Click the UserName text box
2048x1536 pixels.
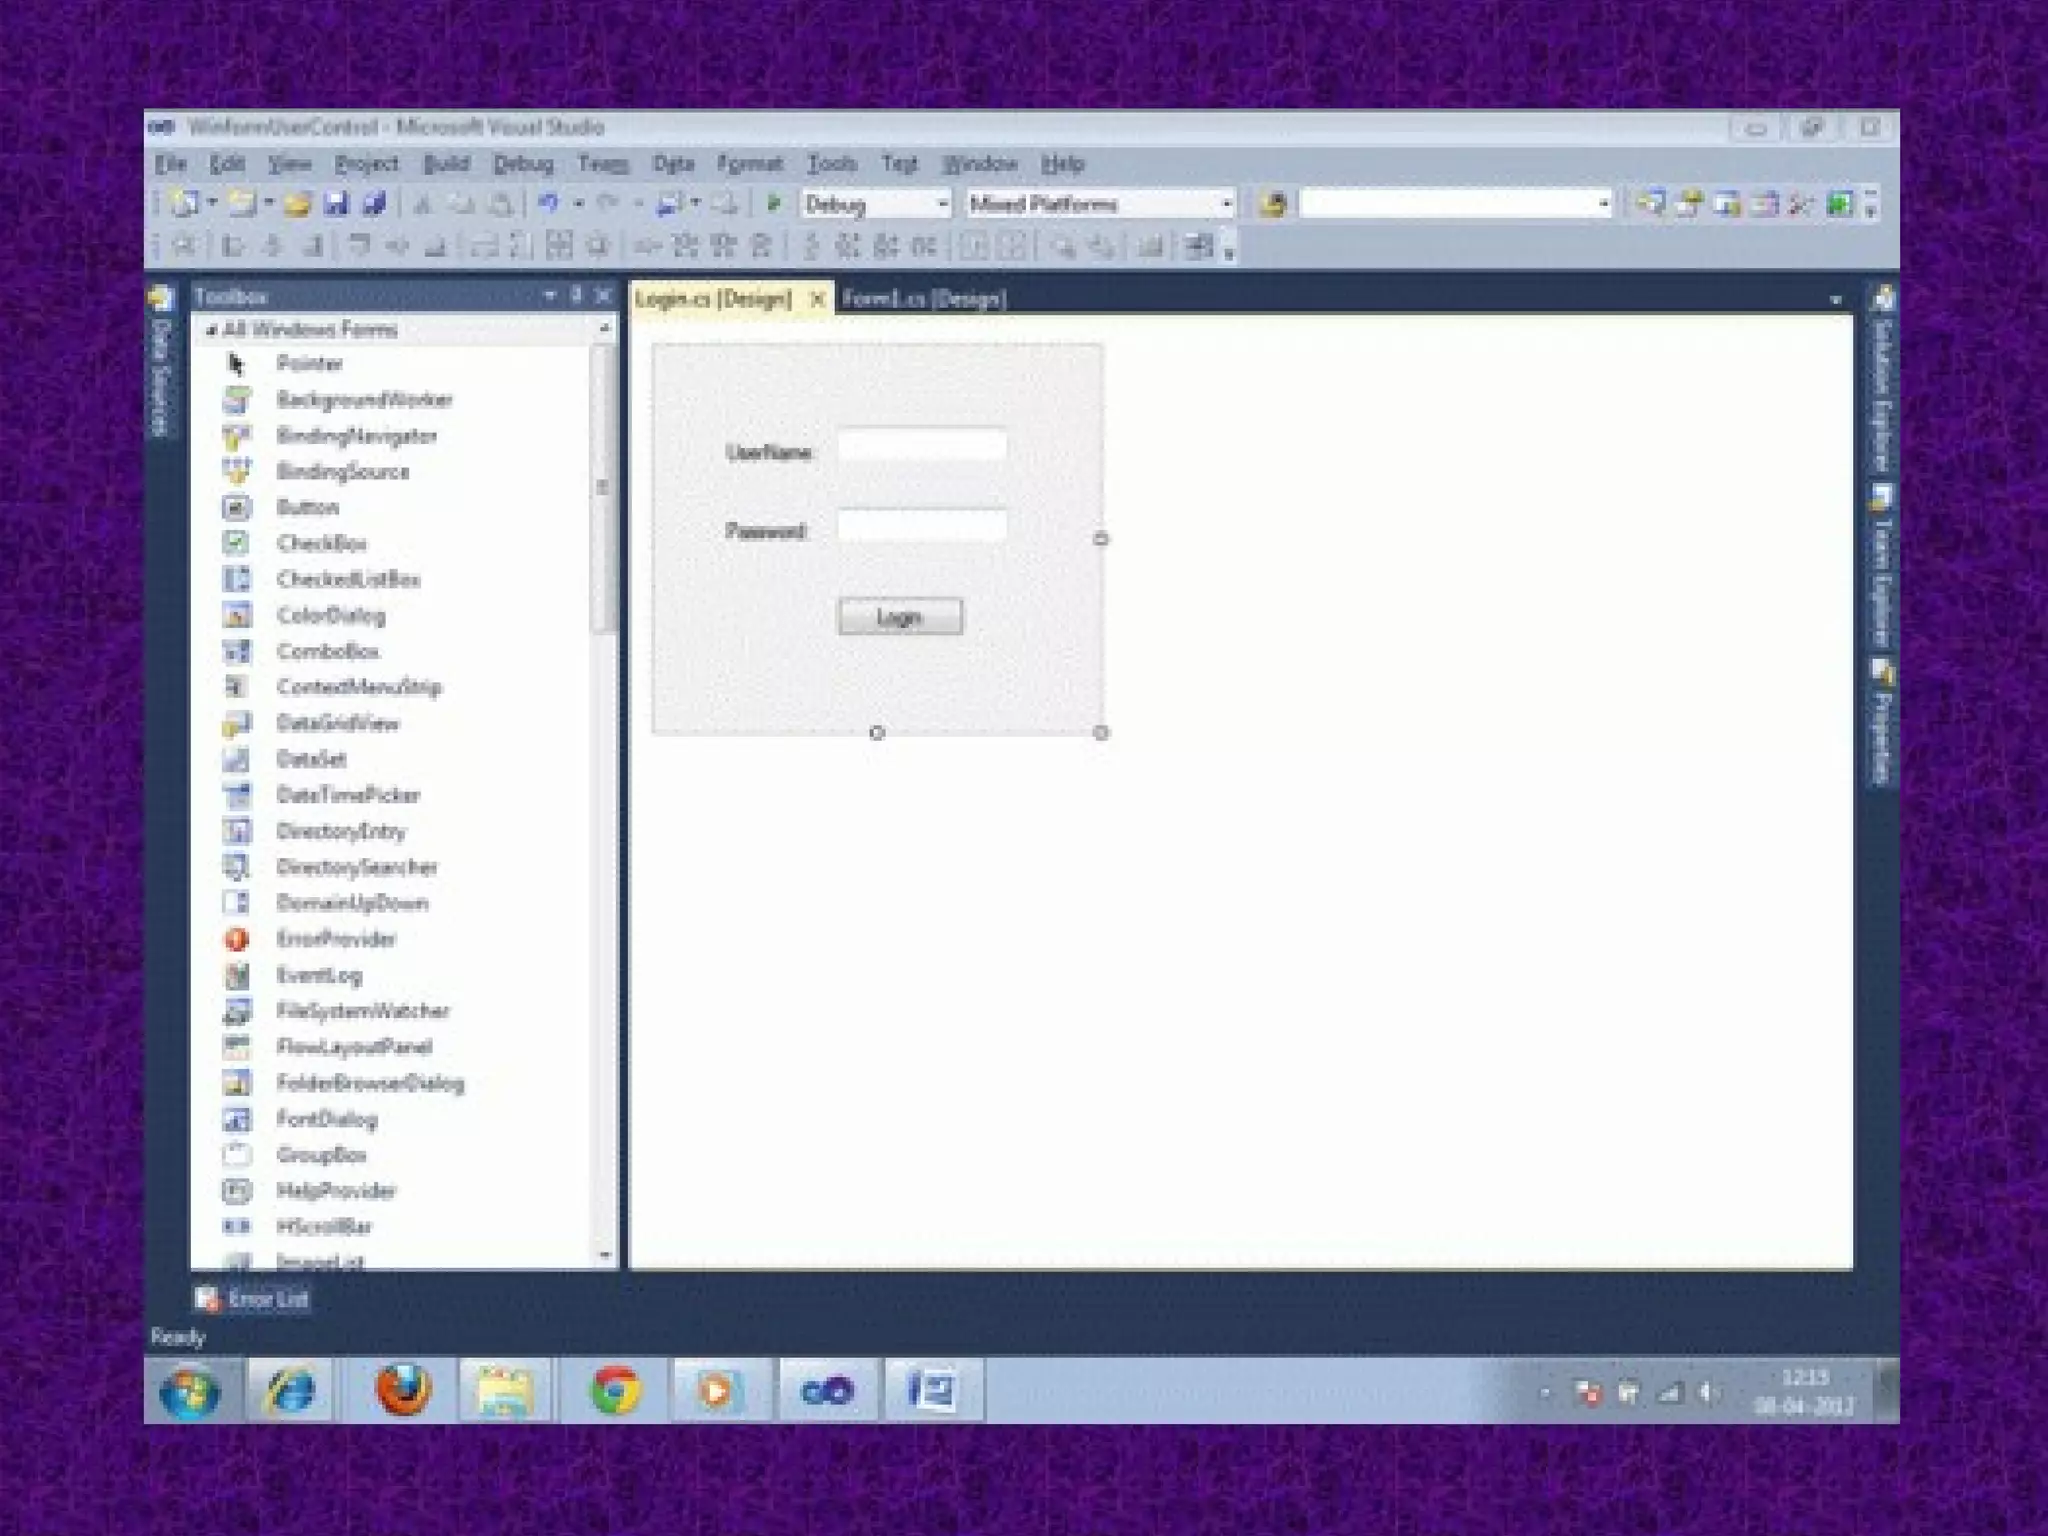click(x=922, y=445)
